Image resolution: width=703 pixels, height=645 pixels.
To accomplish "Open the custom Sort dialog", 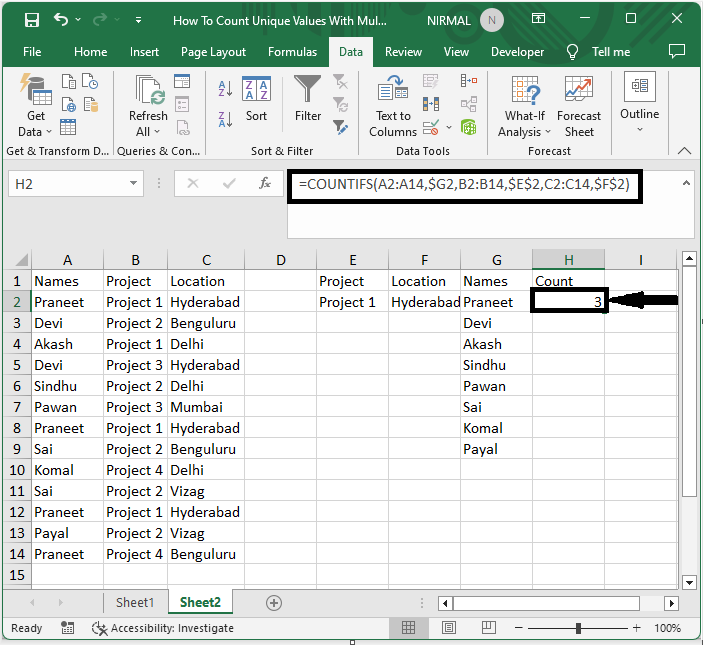I will click(256, 100).
